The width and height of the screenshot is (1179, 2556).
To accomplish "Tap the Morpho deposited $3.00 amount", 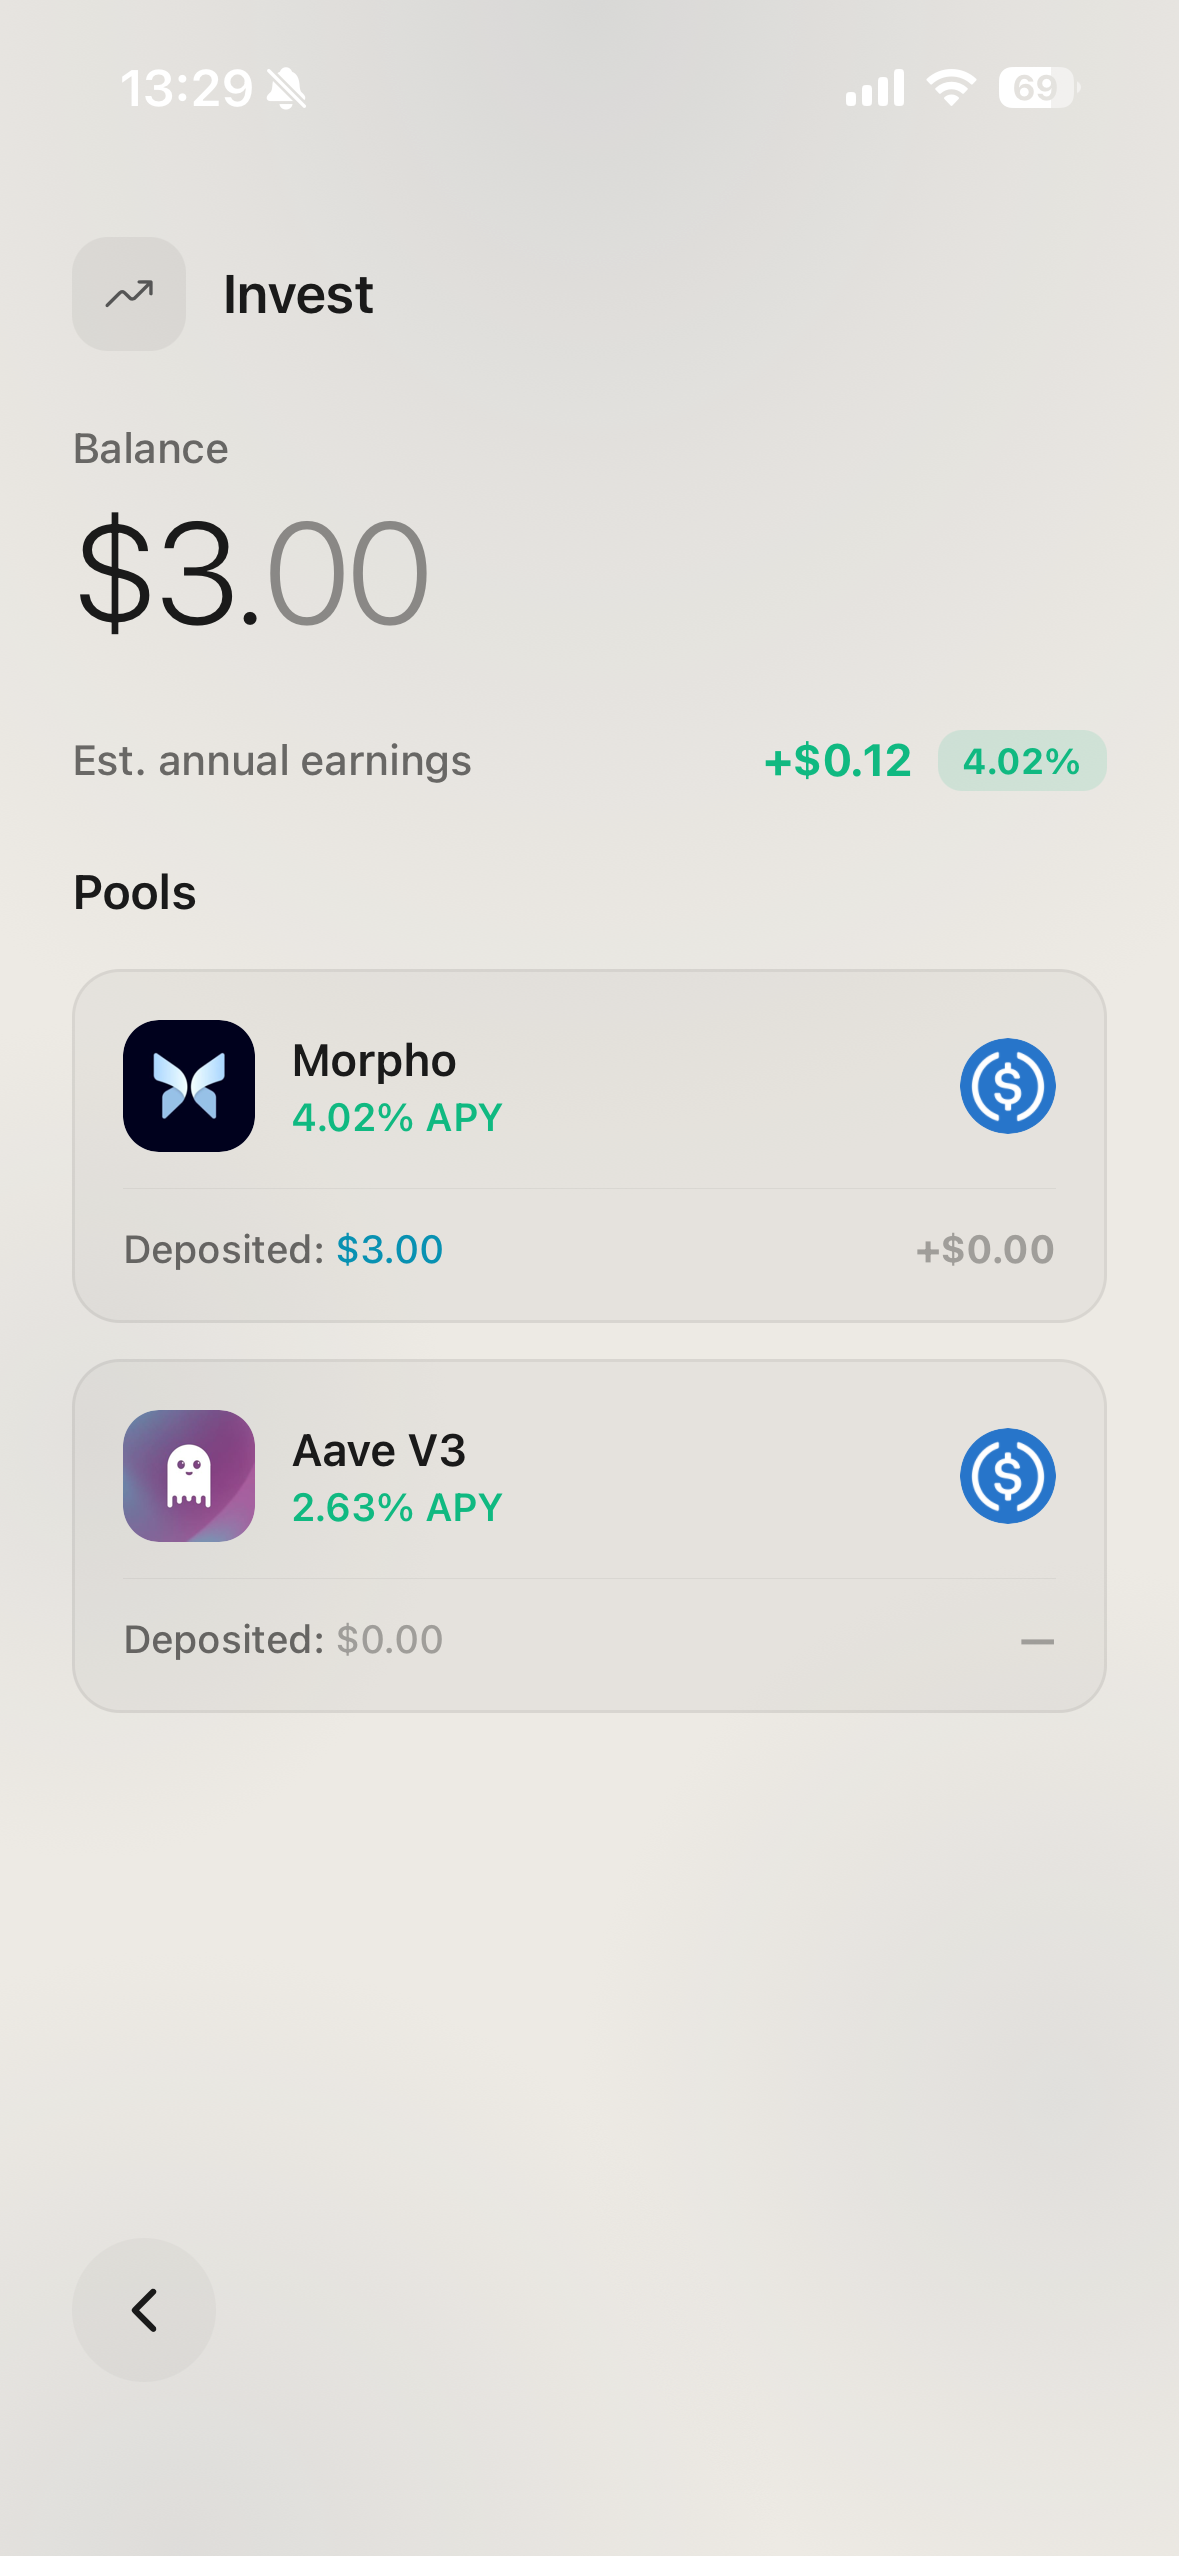I will (389, 1250).
